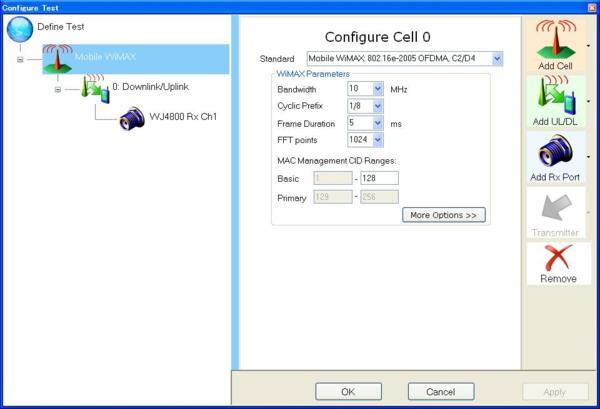Select the WJ4800 Rx Ch1 connector icon
Image resolution: width=600 pixels, height=409 pixels.
pos(132,118)
